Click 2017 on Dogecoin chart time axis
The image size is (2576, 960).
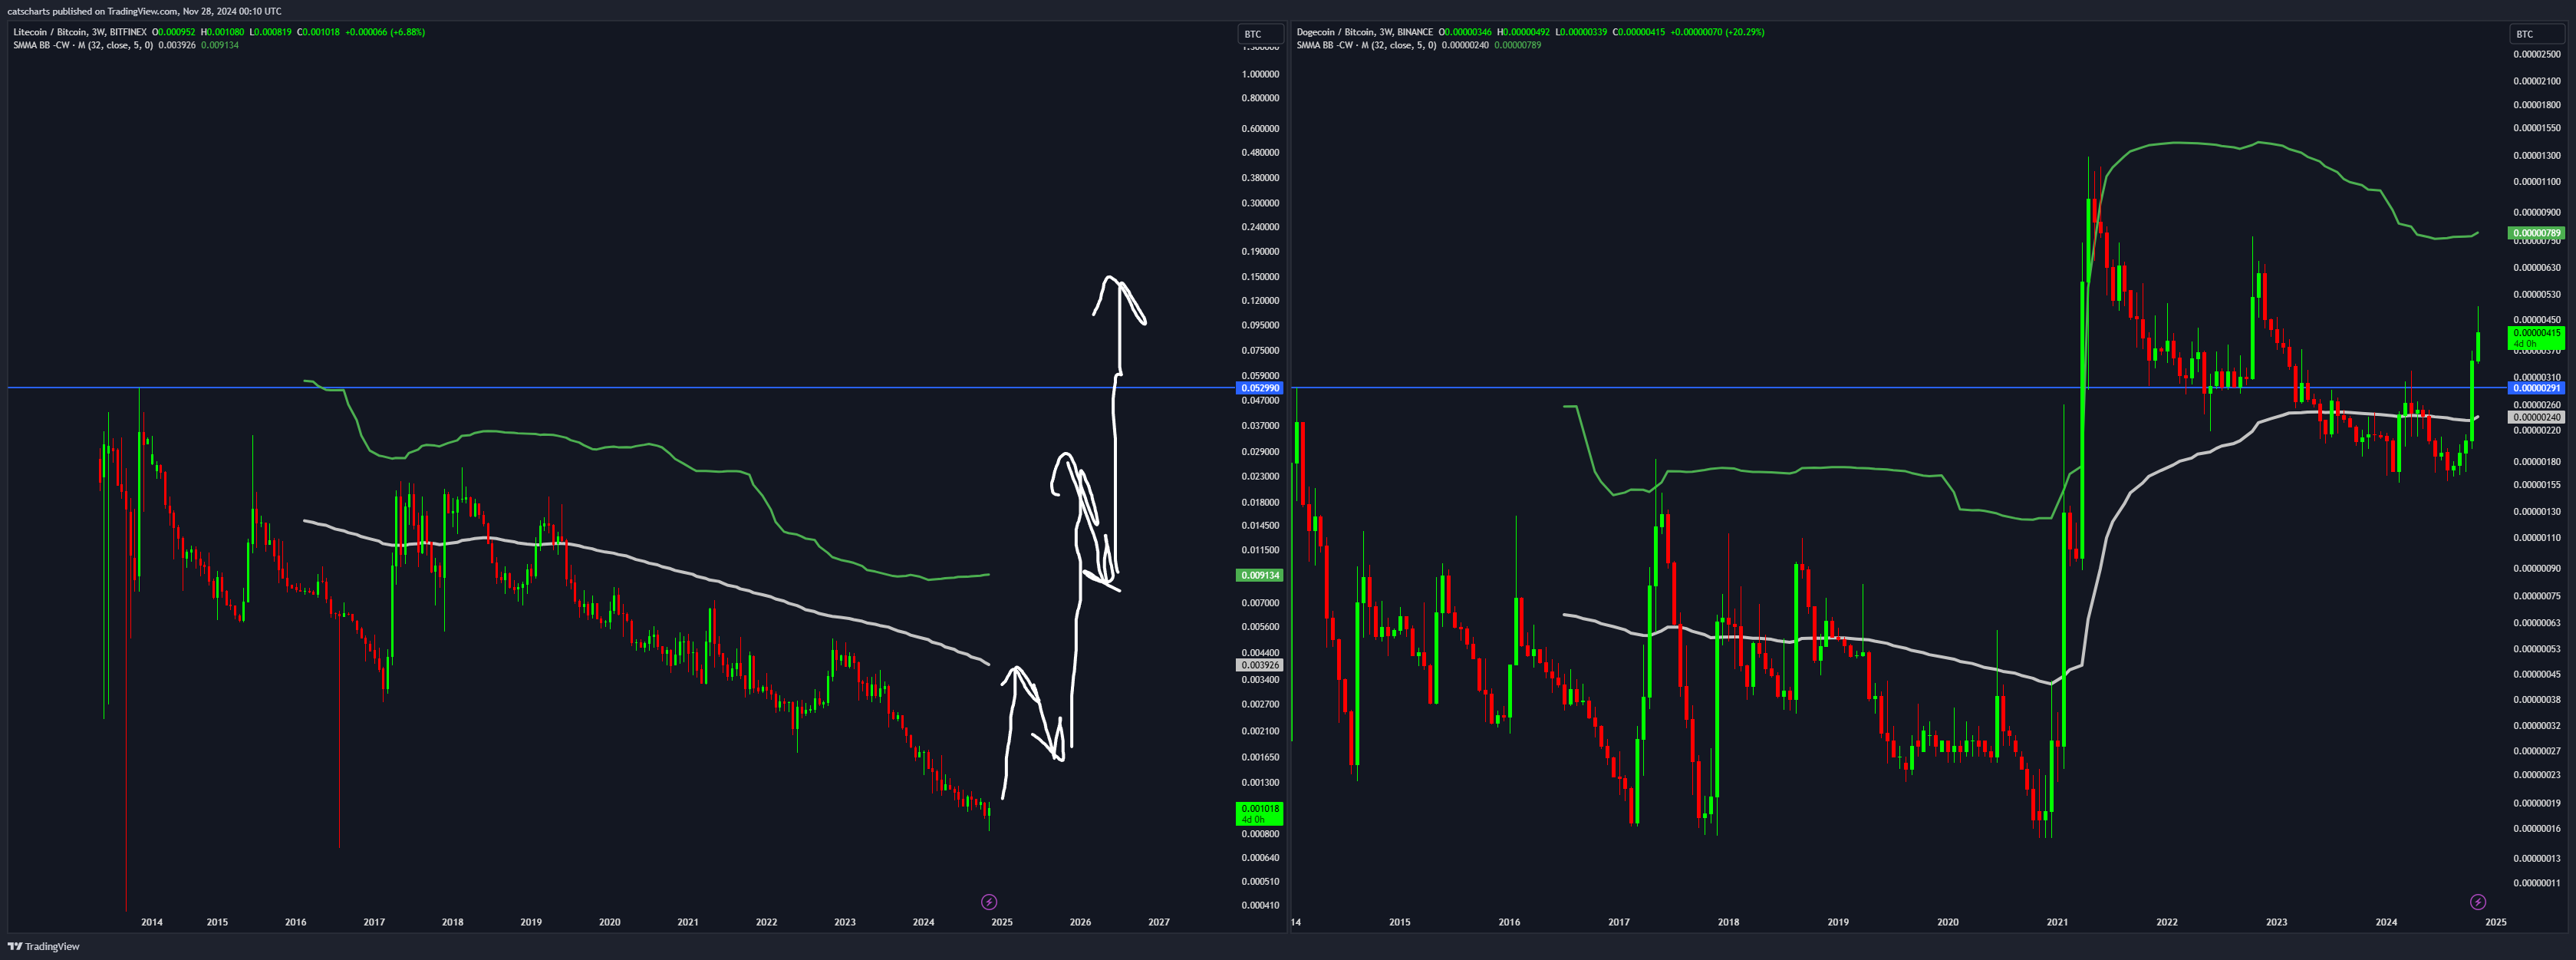tap(1619, 922)
